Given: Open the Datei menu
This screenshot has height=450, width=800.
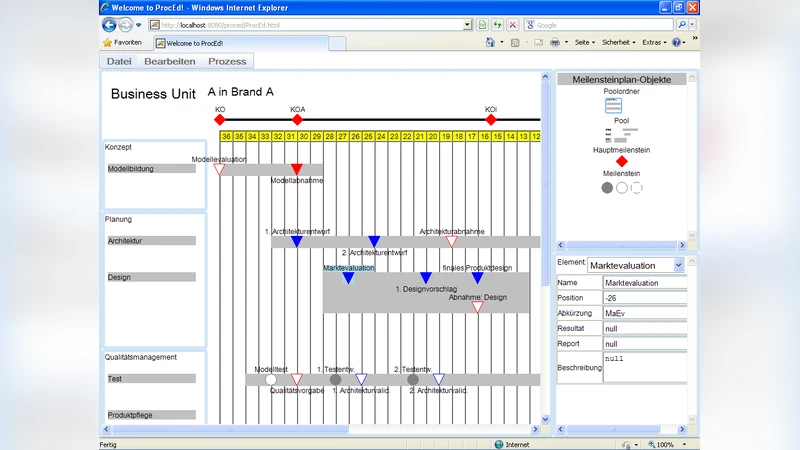Looking at the screenshot, I should click(x=119, y=61).
